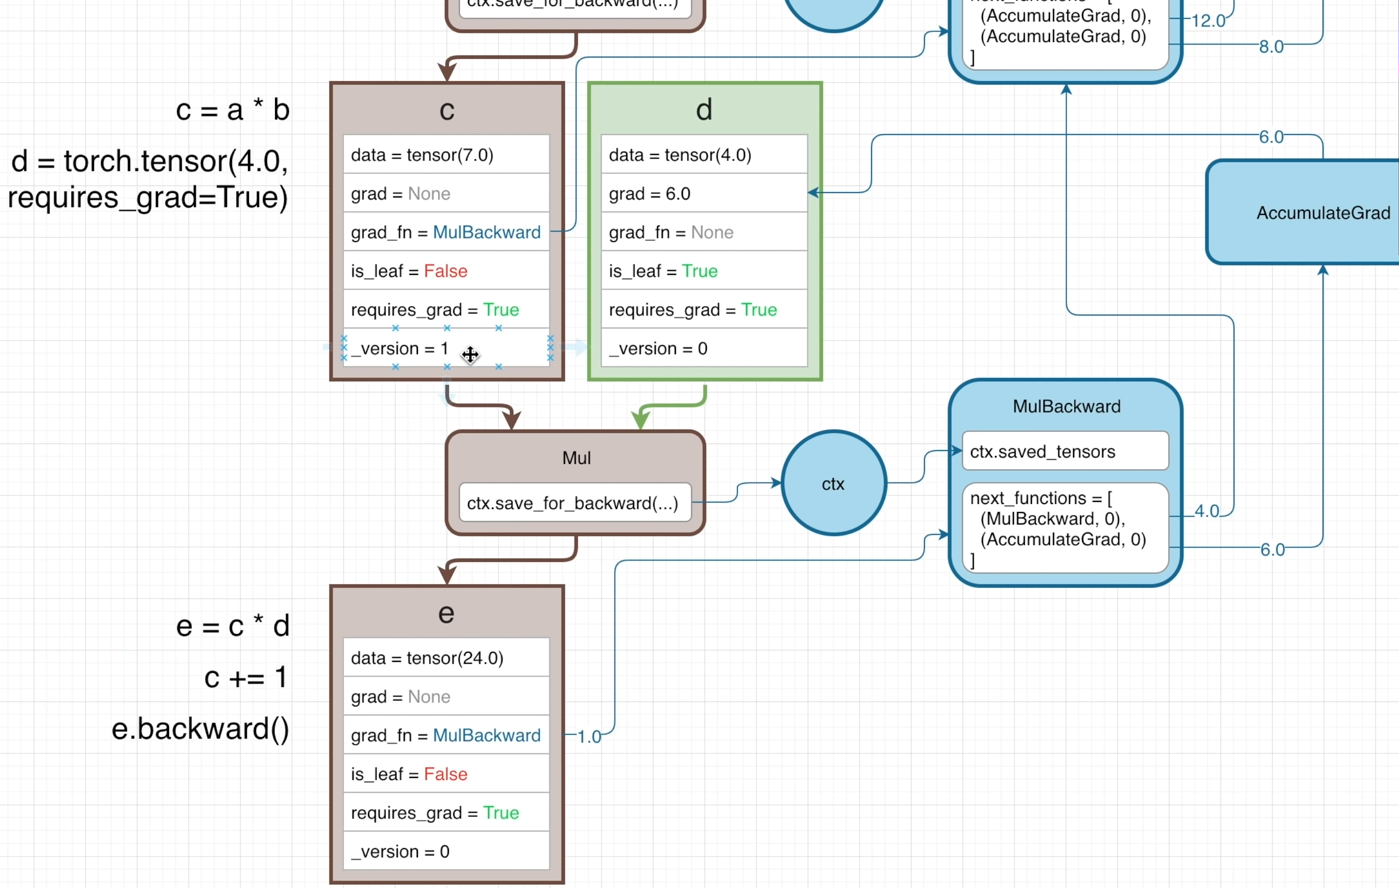Image resolution: width=1399 pixels, height=888 pixels.
Task: Select the next_functions list in lower MulBackward
Action: (1064, 529)
